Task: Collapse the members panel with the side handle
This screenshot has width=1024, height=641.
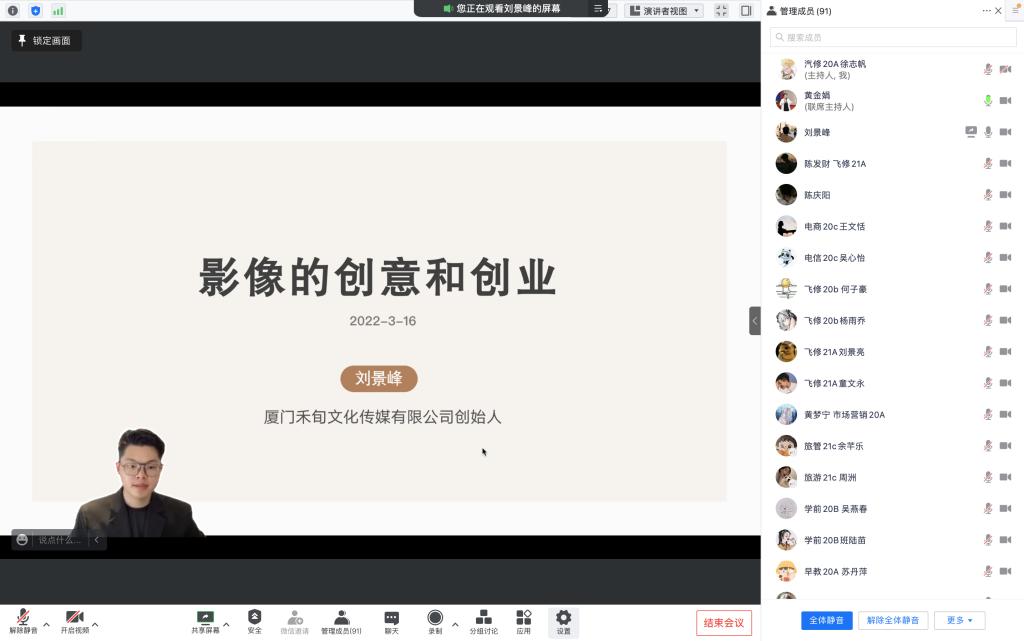Action: click(755, 320)
